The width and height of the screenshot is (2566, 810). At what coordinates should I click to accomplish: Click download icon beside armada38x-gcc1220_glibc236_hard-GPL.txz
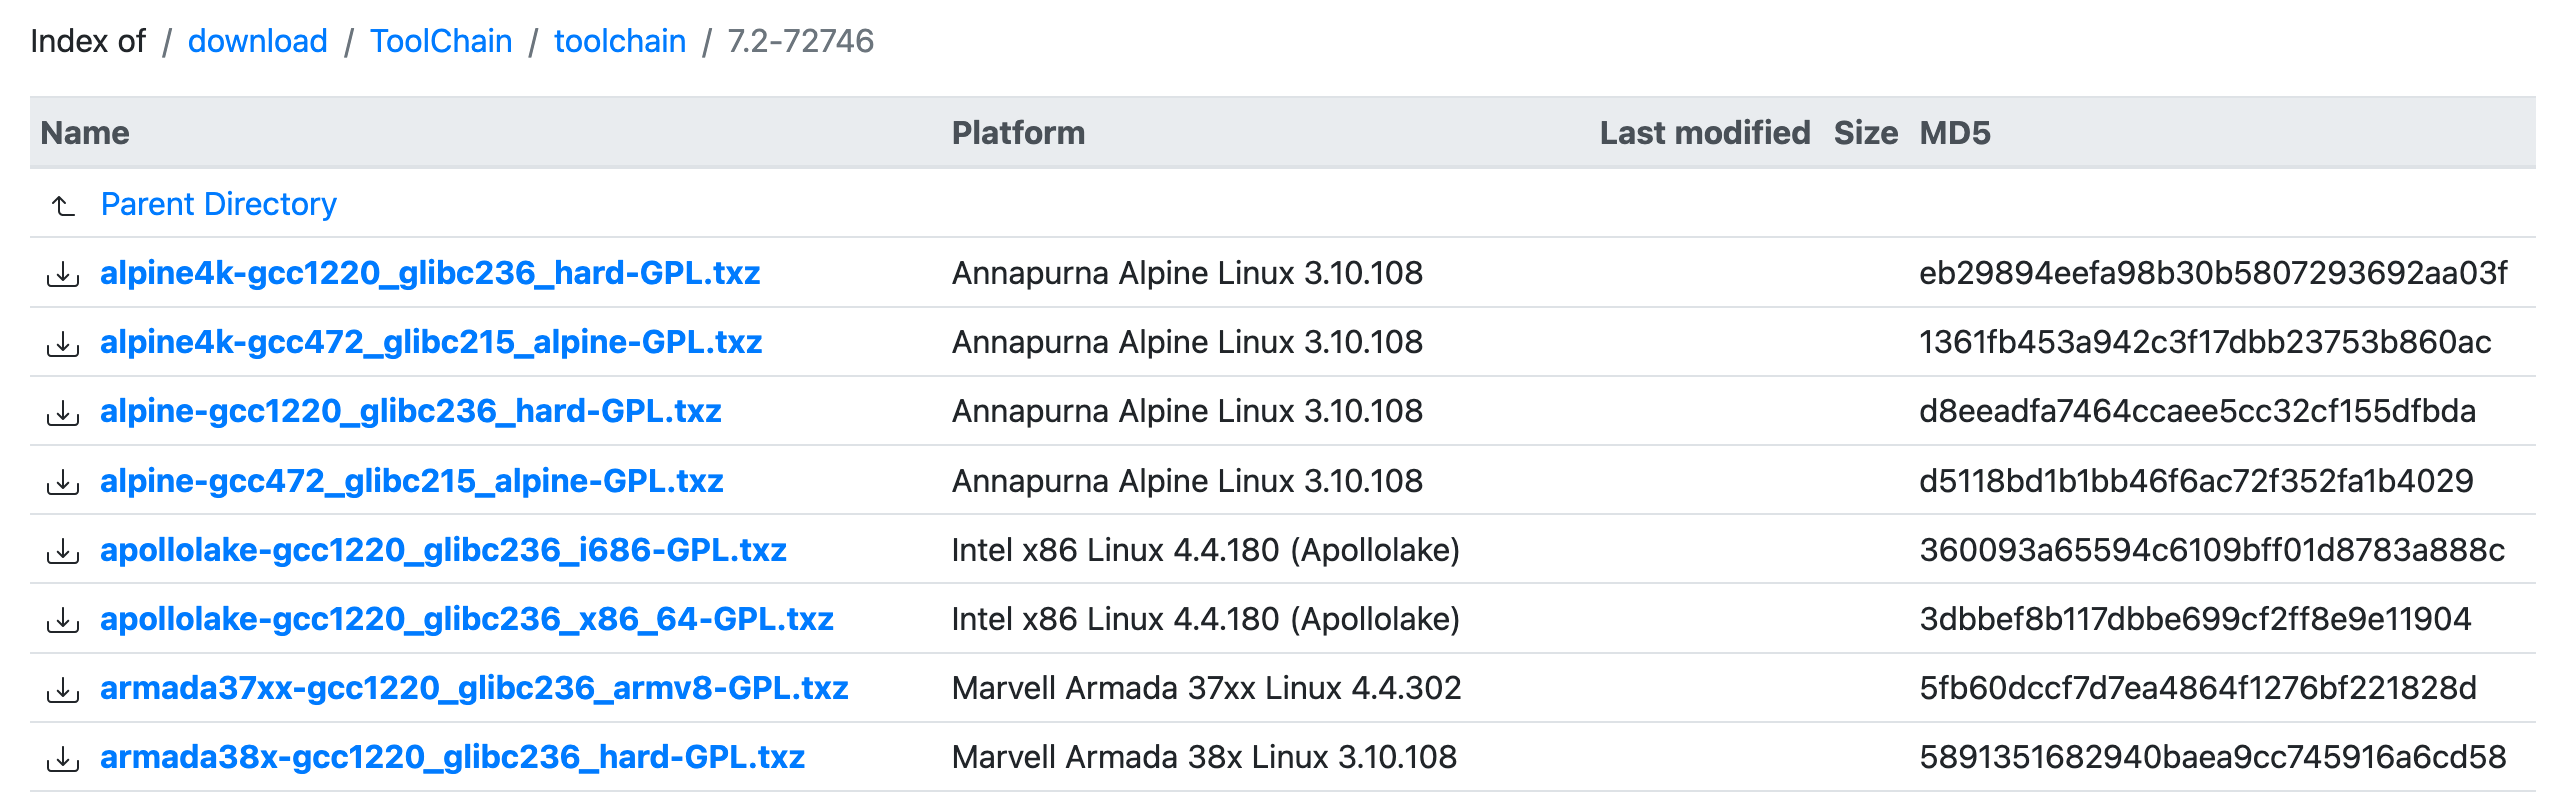click(63, 758)
